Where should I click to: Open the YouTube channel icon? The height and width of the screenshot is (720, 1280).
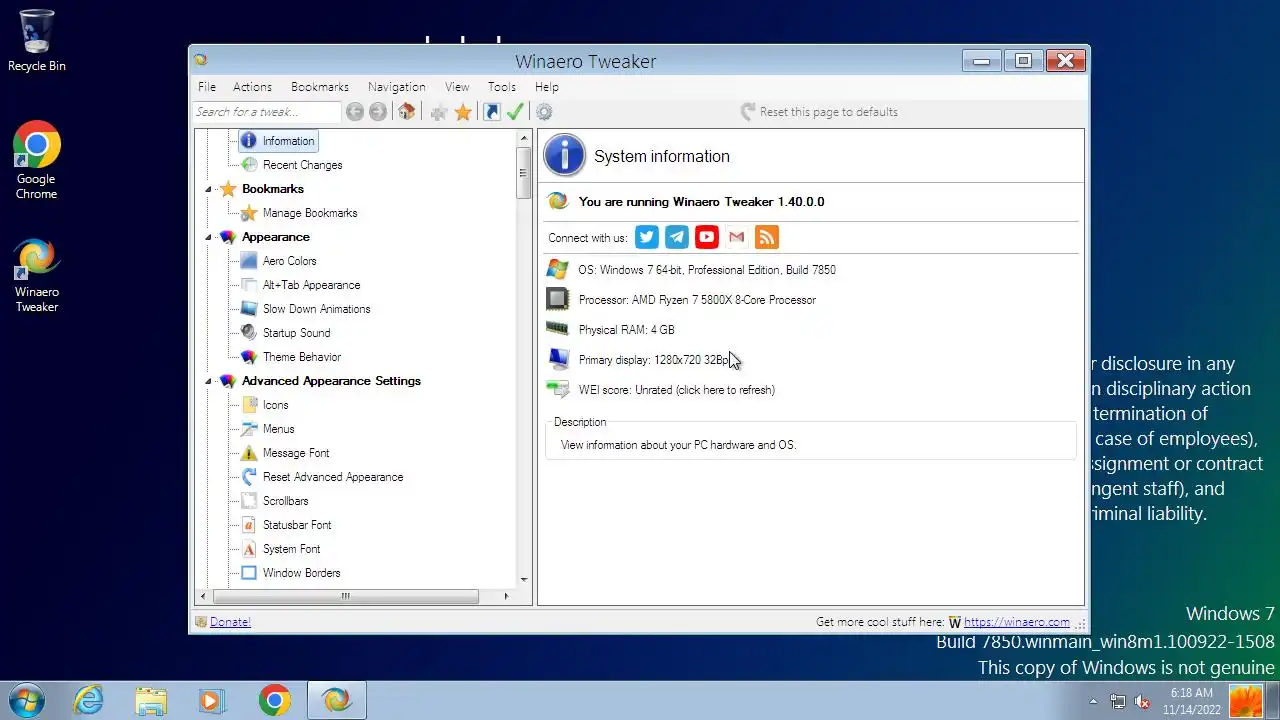click(707, 237)
